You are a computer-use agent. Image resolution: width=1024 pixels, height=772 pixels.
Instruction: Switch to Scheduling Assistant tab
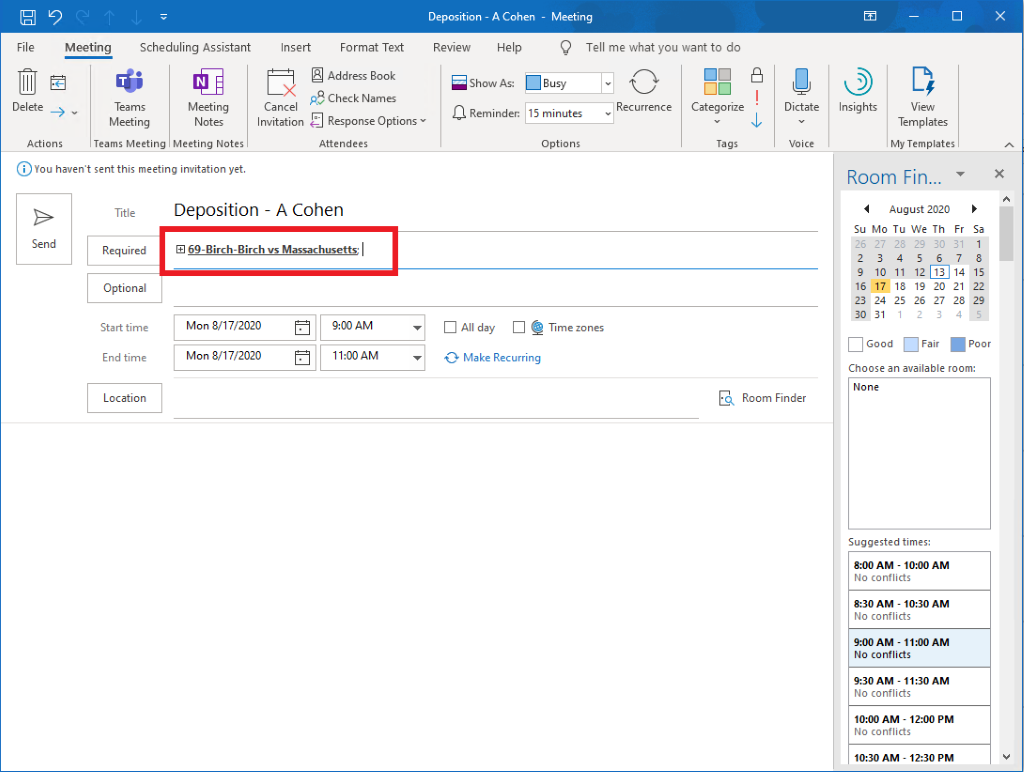point(195,47)
